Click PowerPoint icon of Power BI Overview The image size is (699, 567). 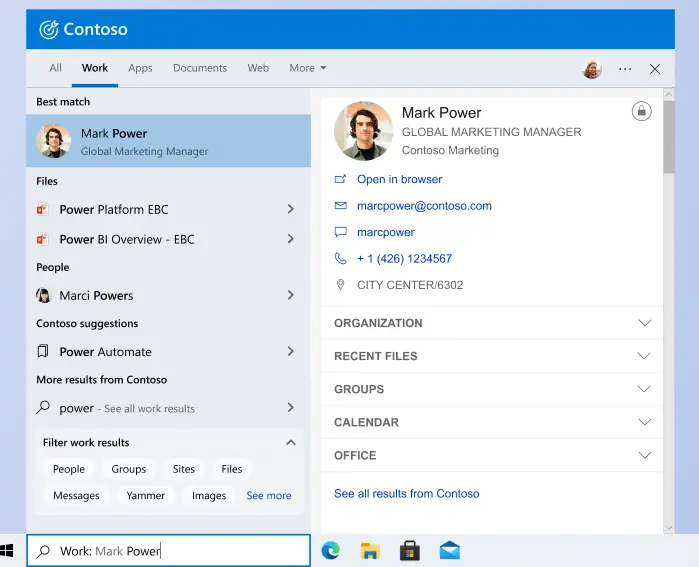pos(42,239)
